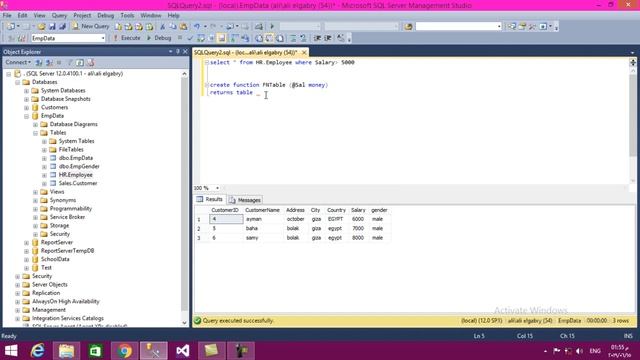The height and width of the screenshot is (360, 640).
Task: Open Visual Studio from the taskbar
Action: click(x=183, y=351)
